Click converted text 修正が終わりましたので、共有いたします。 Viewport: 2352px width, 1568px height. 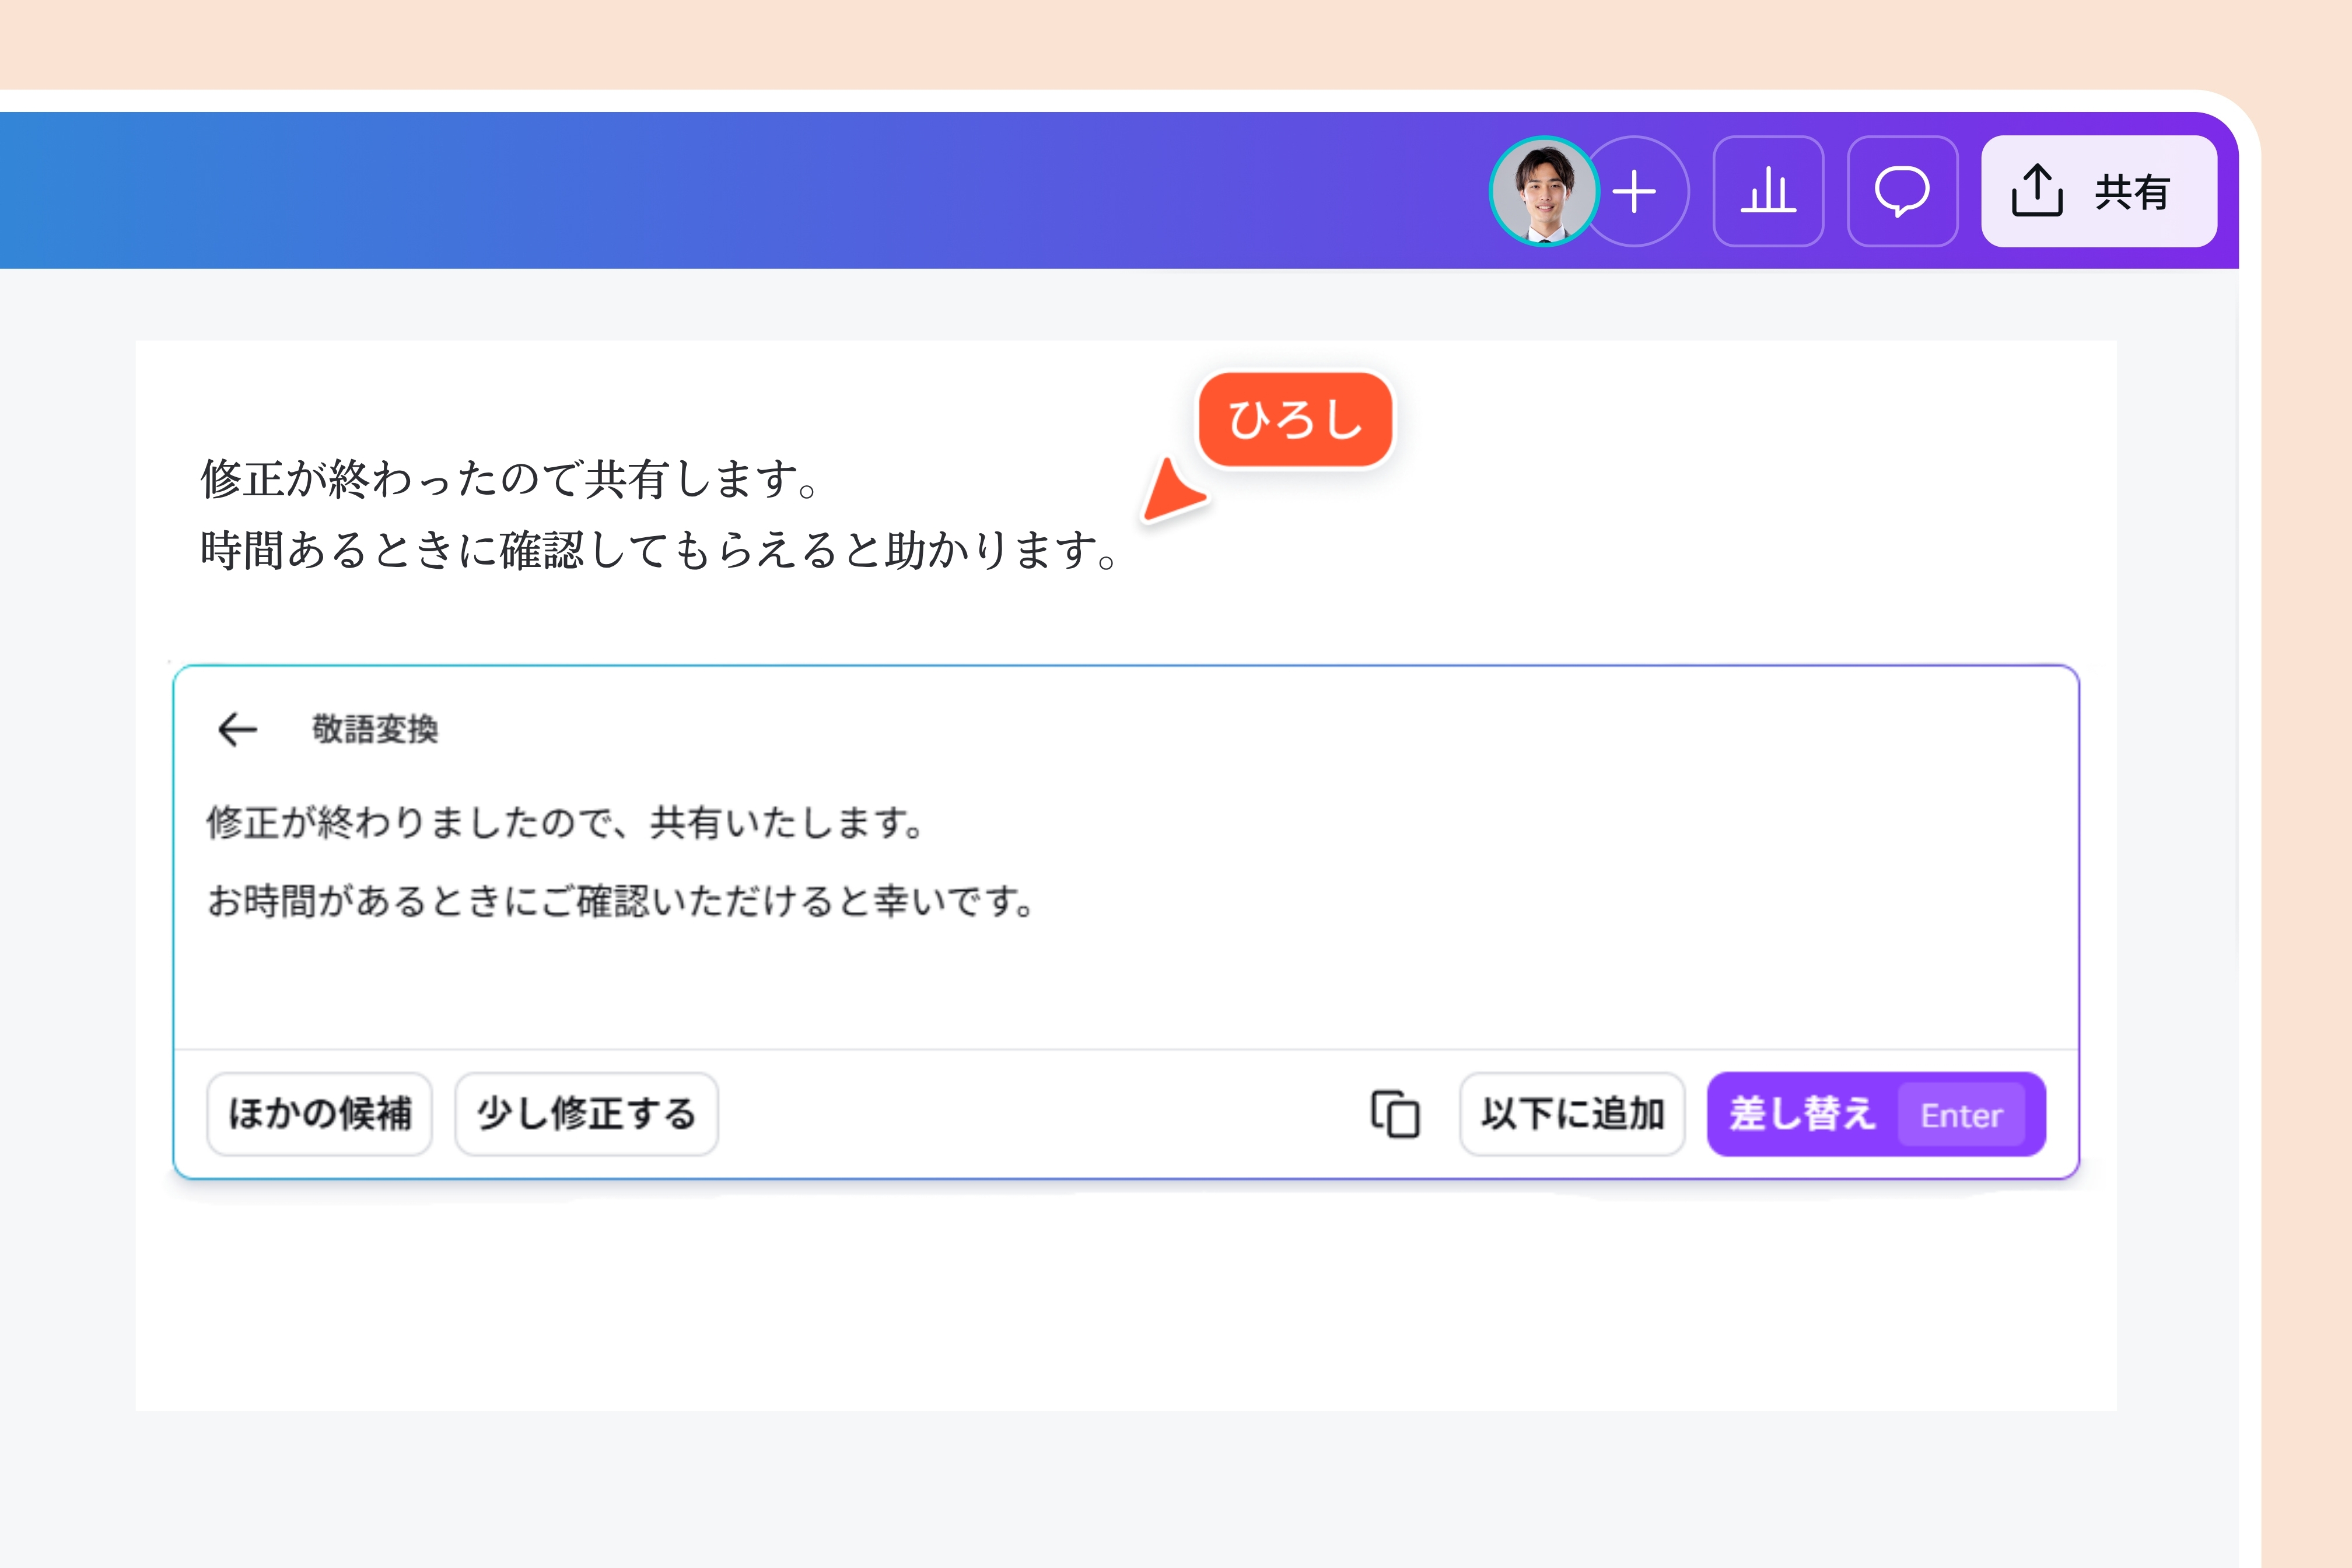point(565,822)
